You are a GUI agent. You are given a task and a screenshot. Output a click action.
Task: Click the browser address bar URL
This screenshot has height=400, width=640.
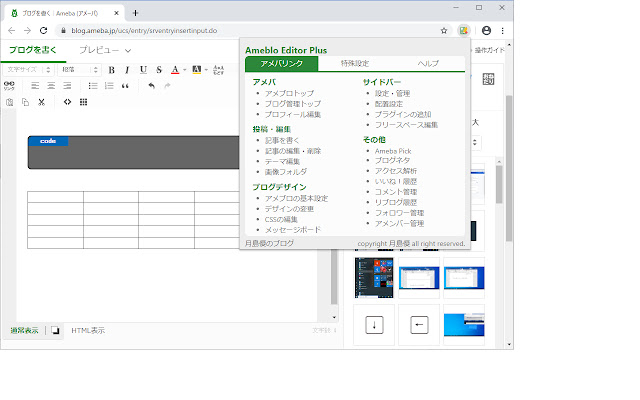point(144,31)
